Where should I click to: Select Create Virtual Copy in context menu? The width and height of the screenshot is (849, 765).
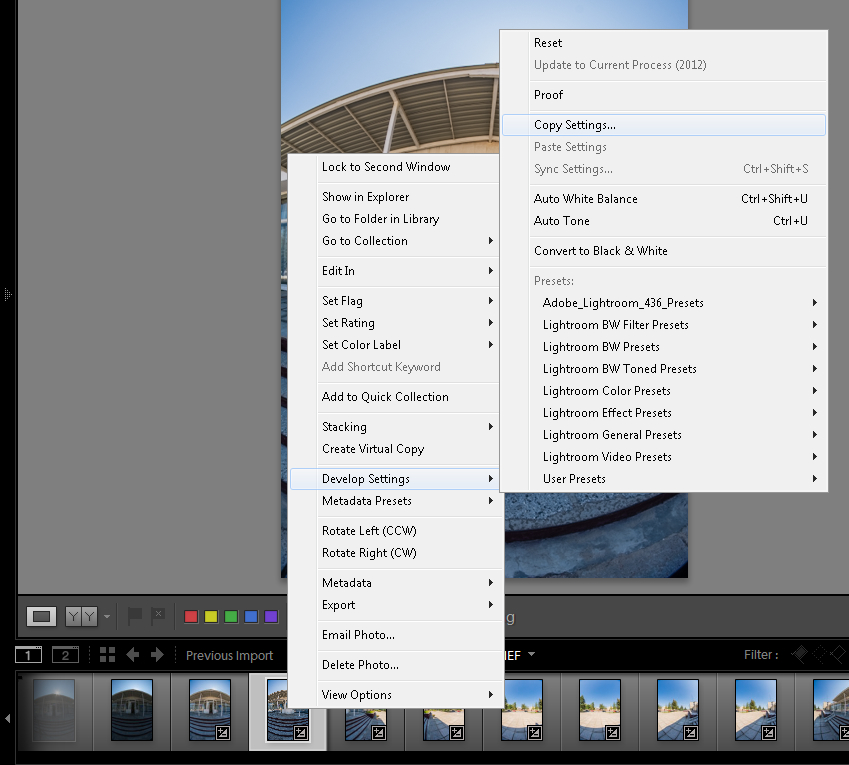373,449
